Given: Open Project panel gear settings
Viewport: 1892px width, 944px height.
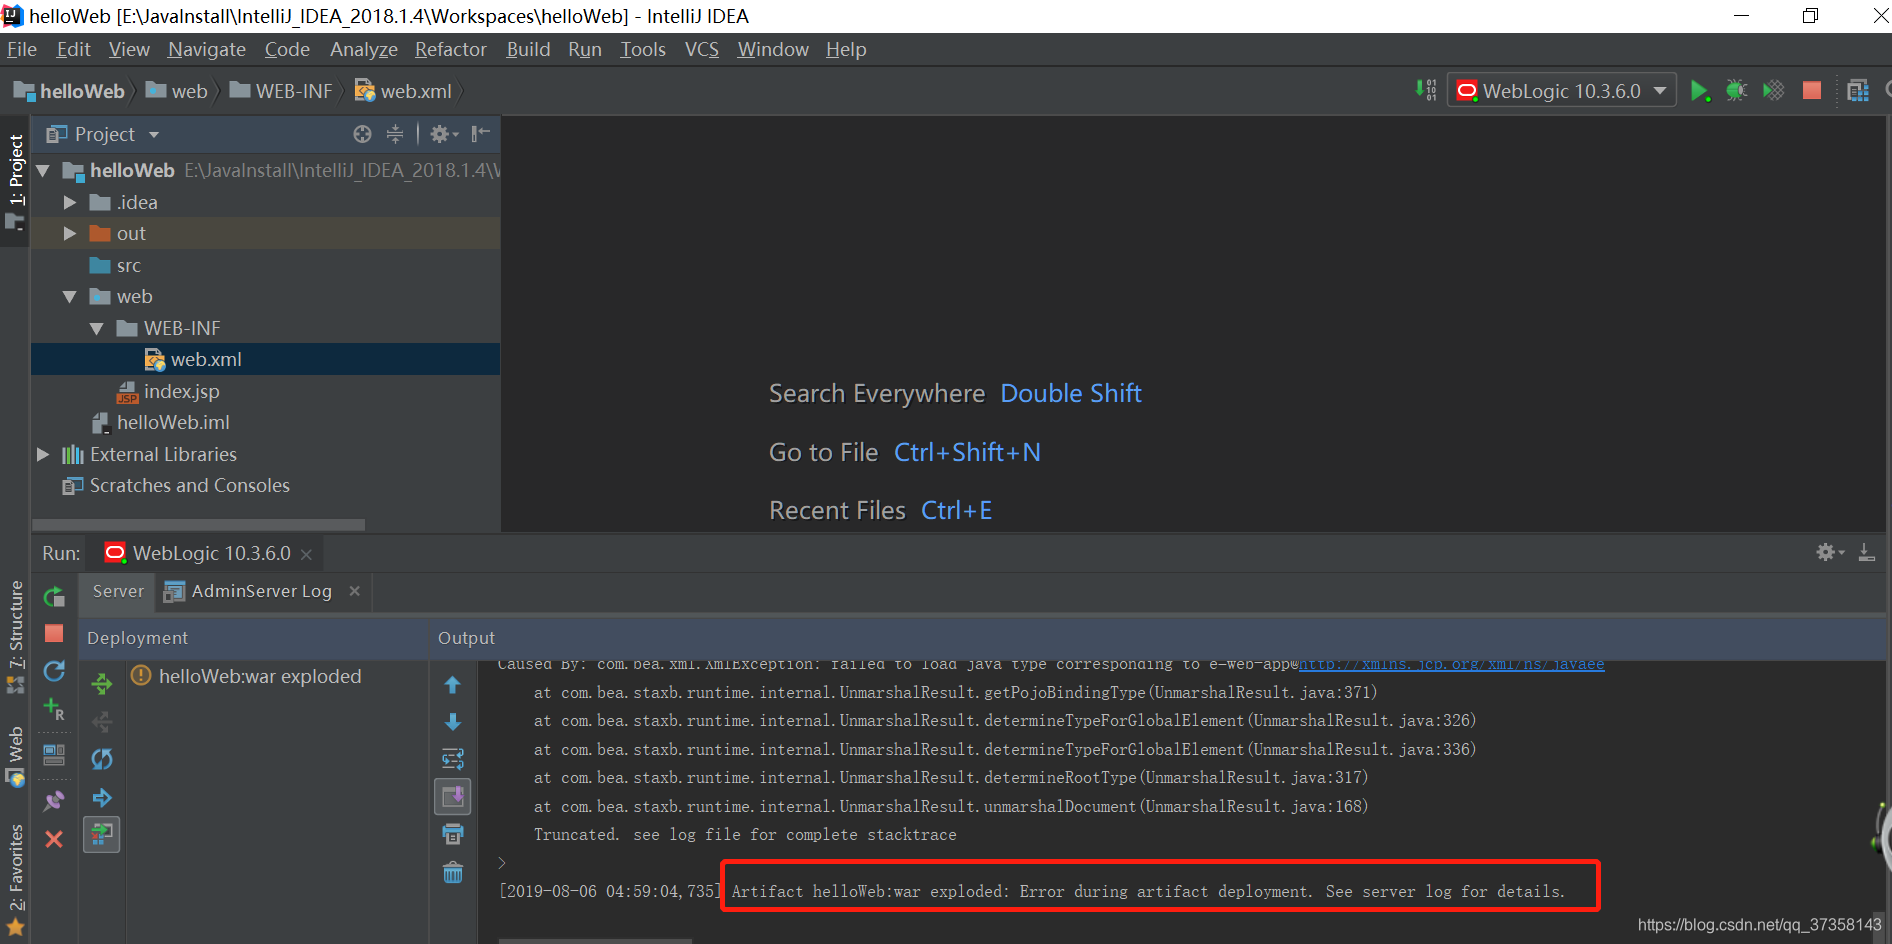Looking at the screenshot, I should [x=443, y=134].
